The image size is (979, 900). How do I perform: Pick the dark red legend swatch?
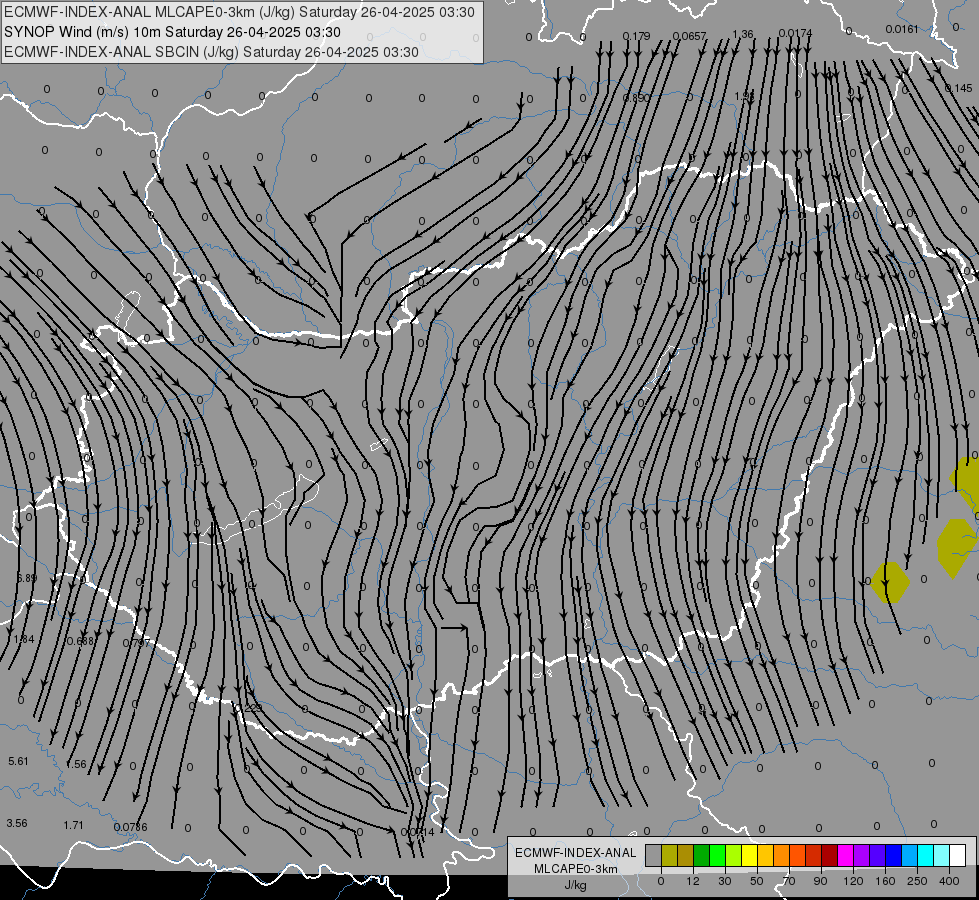click(x=830, y=855)
